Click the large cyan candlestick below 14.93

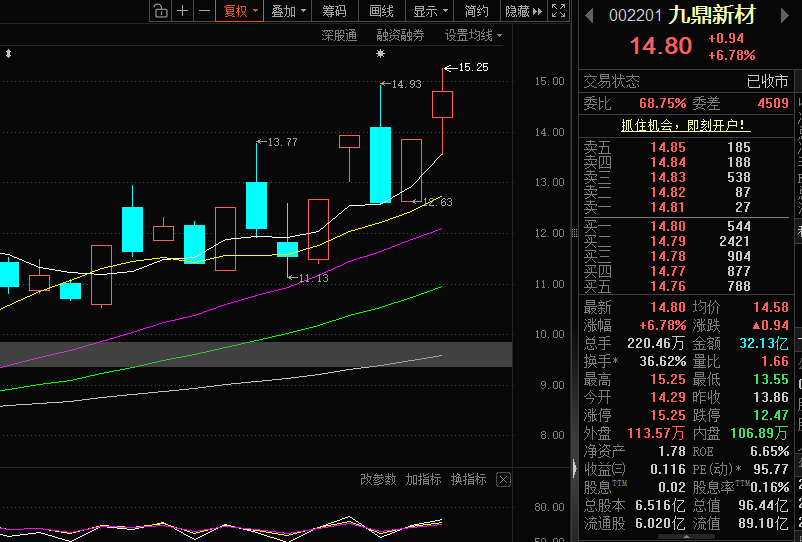(380, 165)
